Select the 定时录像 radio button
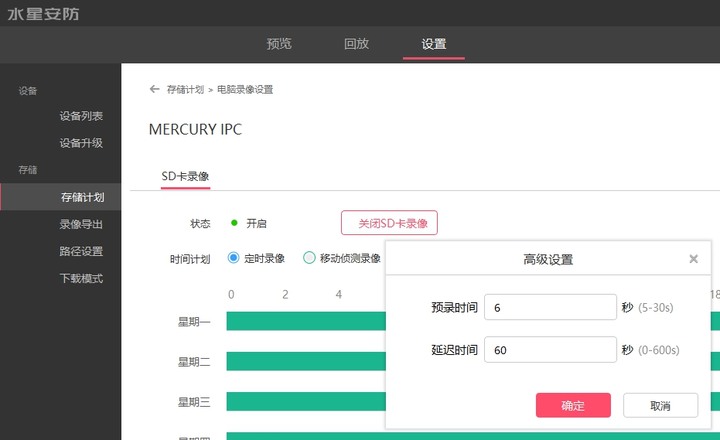 pos(233,258)
